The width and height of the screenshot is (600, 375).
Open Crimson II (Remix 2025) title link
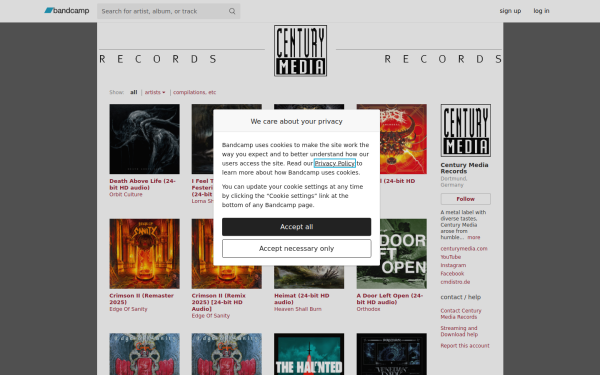tap(218, 302)
